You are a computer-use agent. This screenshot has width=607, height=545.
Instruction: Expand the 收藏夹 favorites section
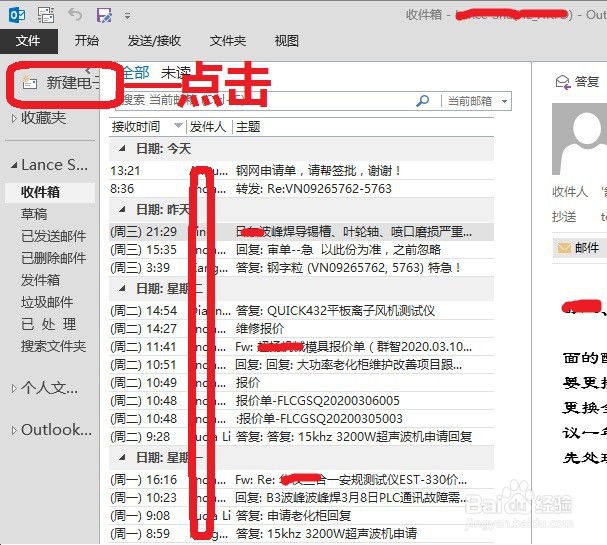tap(14, 118)
